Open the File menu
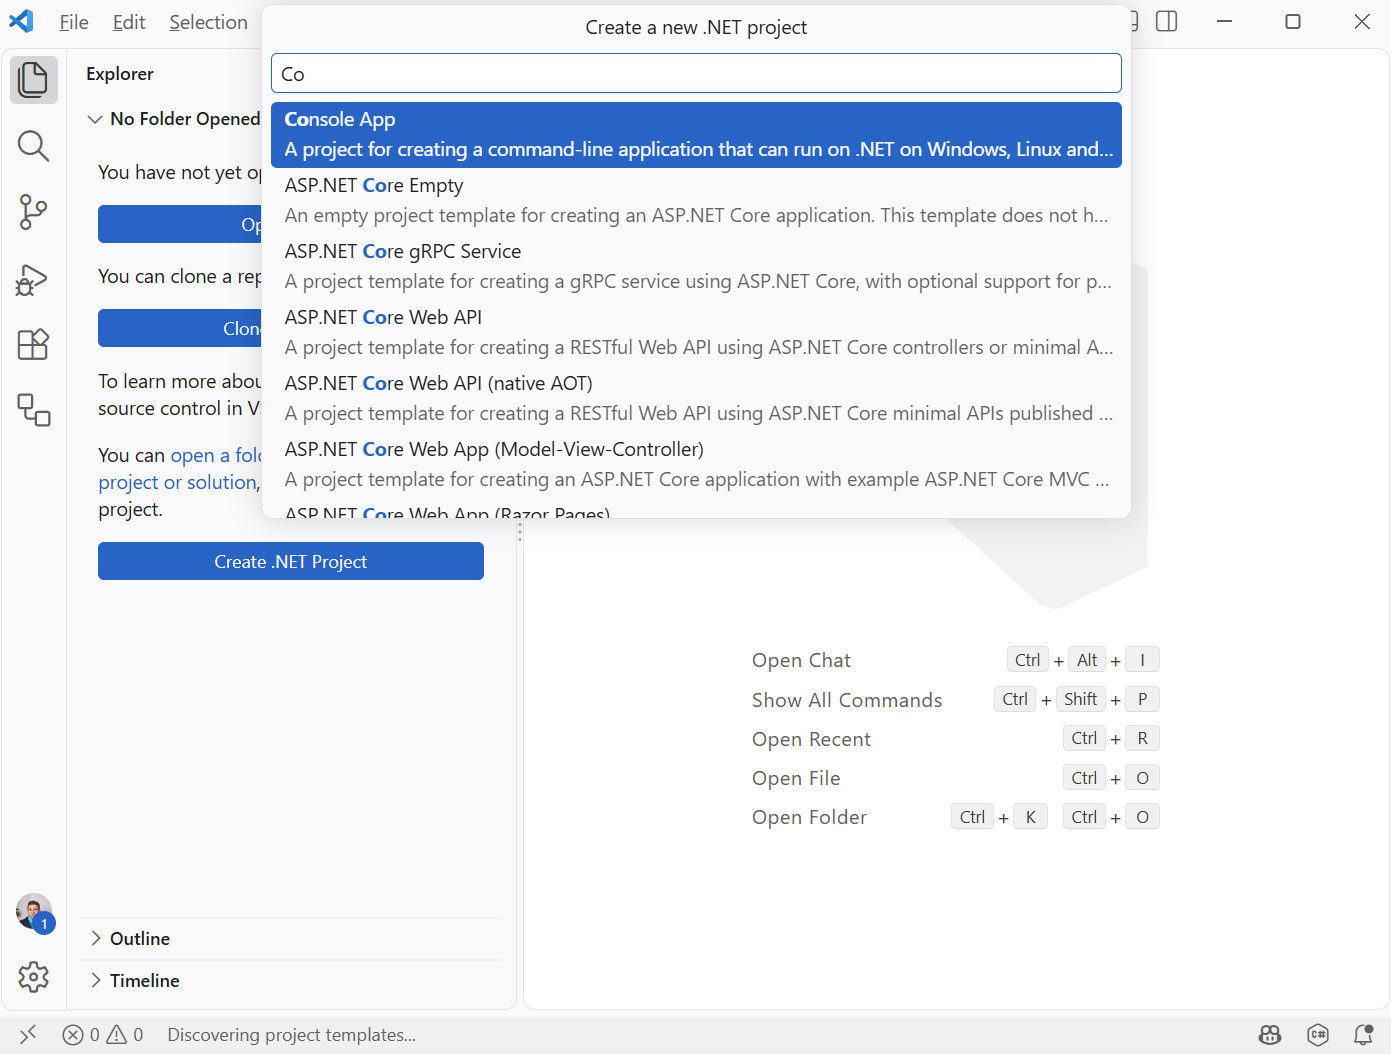The image size is (1391, 1054). [74, 22]
